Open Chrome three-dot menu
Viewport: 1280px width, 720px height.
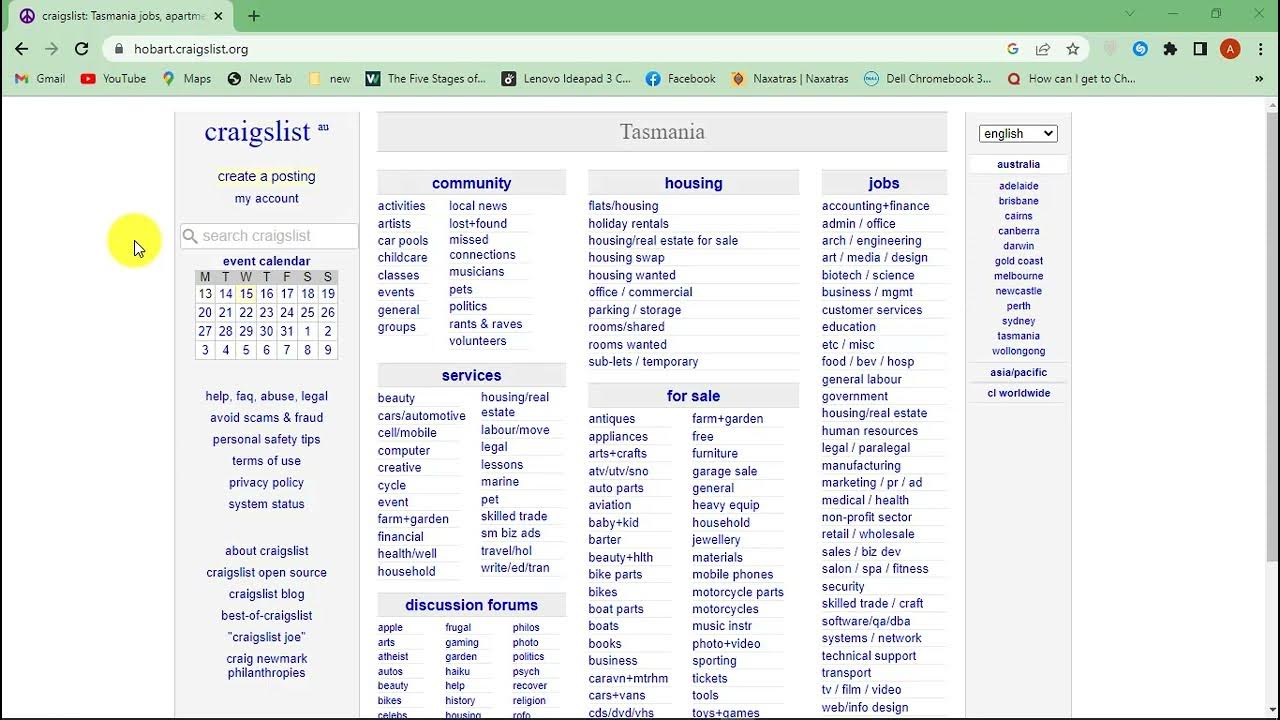1259,49
